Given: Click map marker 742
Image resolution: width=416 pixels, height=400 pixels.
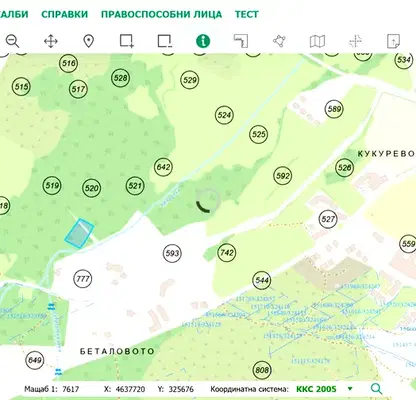Looking at the screenshot, I should 227,253.
